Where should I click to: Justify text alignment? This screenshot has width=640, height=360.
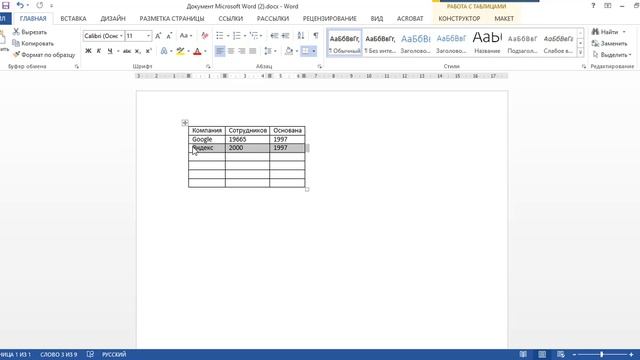coord(253,51)
